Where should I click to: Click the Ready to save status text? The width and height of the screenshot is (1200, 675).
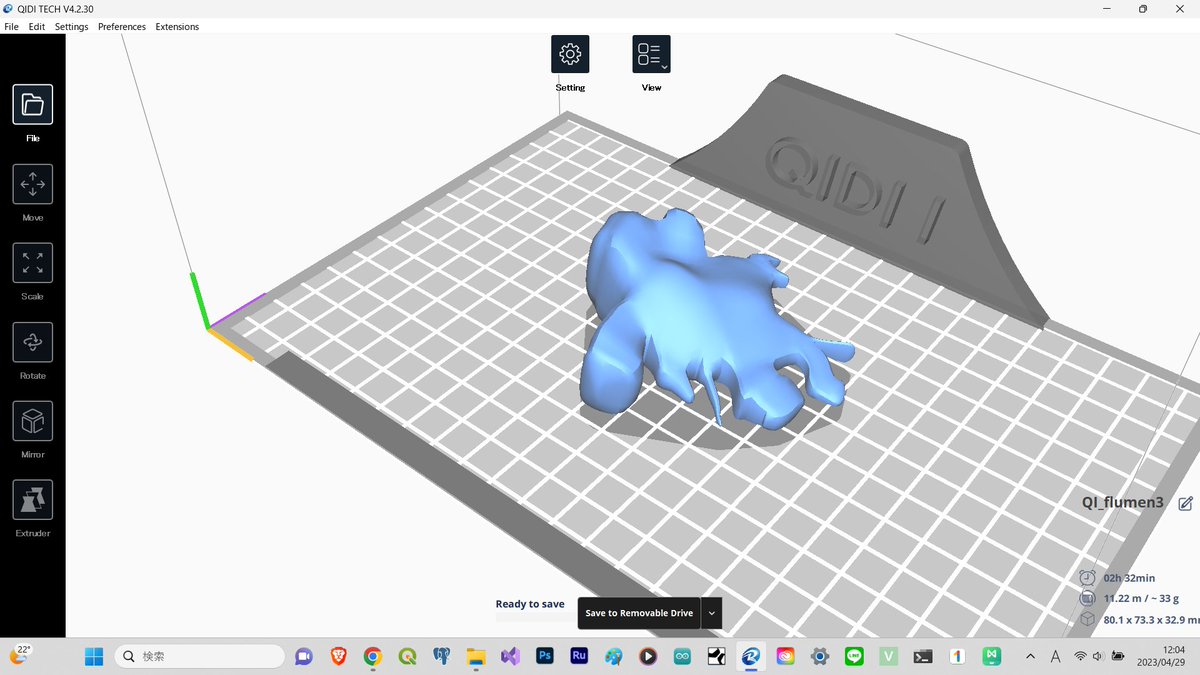(530, 604)
